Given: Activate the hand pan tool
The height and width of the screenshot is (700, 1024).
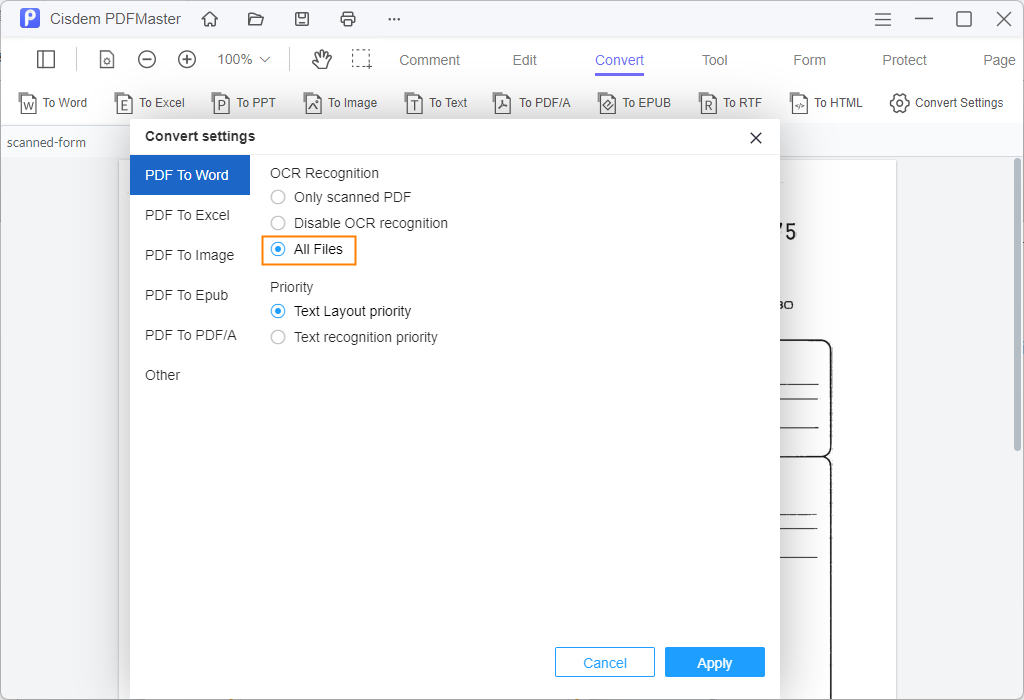Looking at the screenshot, I should 321,60.
